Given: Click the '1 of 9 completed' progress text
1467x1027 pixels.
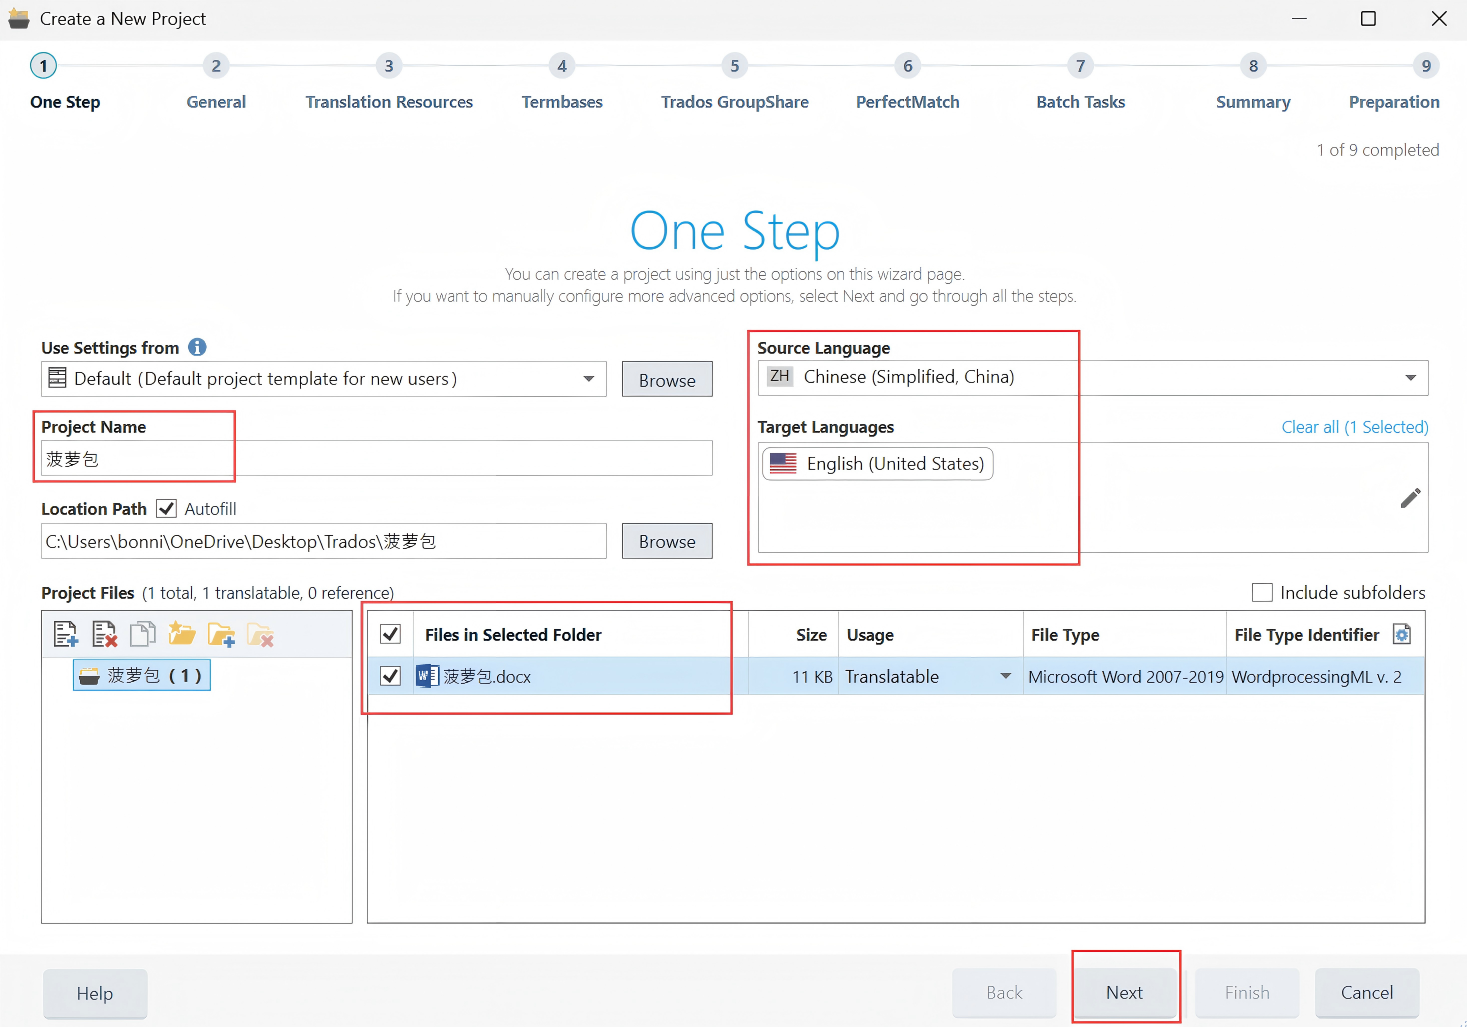Looking at the screenshot, I should point(1378,150).
